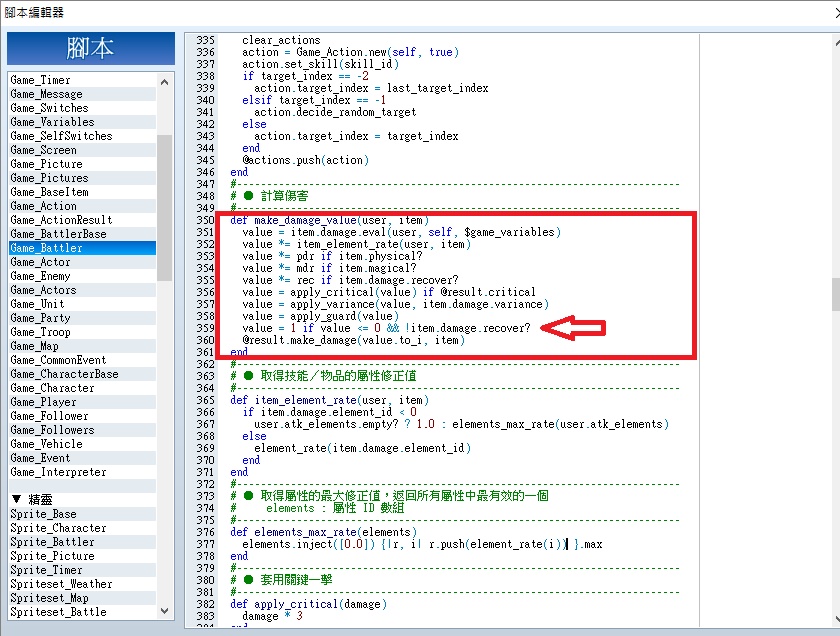Open the Sprite_Battler script
The width and height of the screenshot is (840, 636).
[x=82, y=542]
